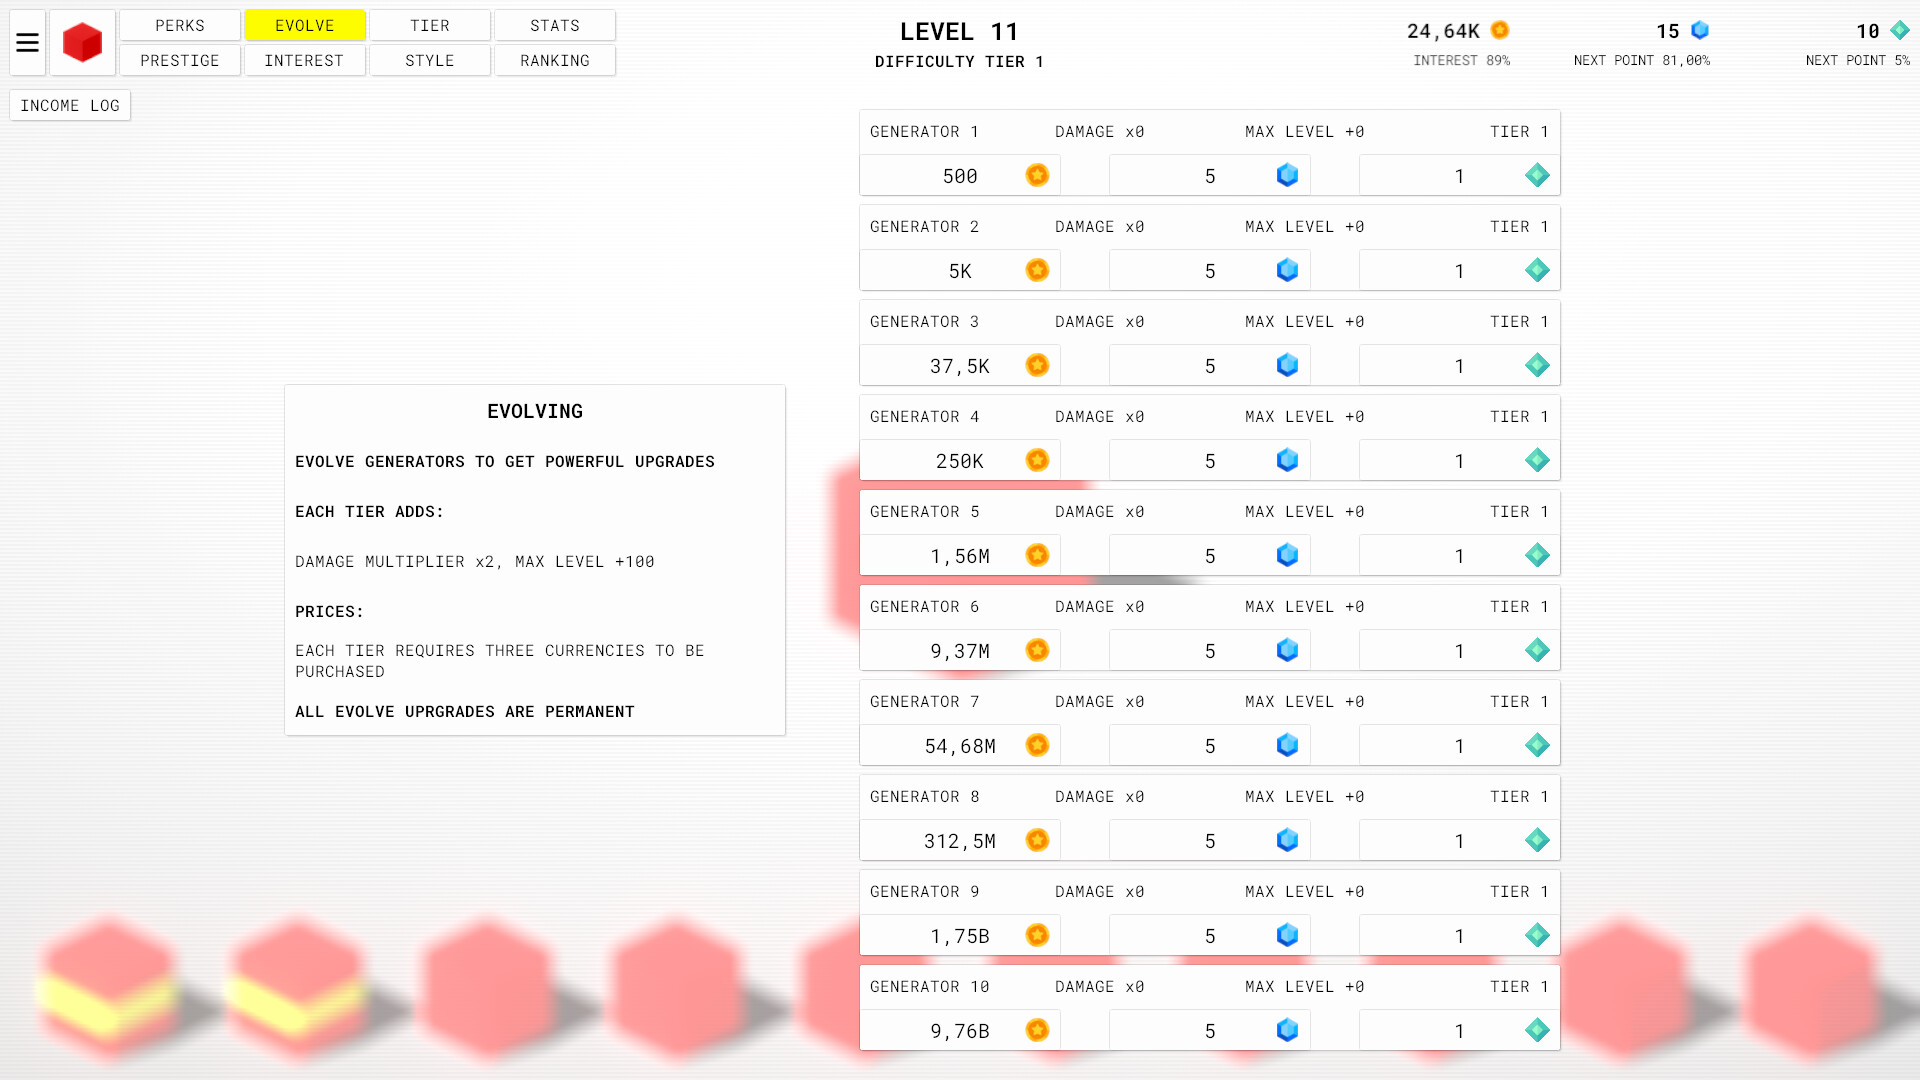Pay 1 diamond for Generator 9
This screenshot has height=1080, width=1920.
tap(1459, 936)
